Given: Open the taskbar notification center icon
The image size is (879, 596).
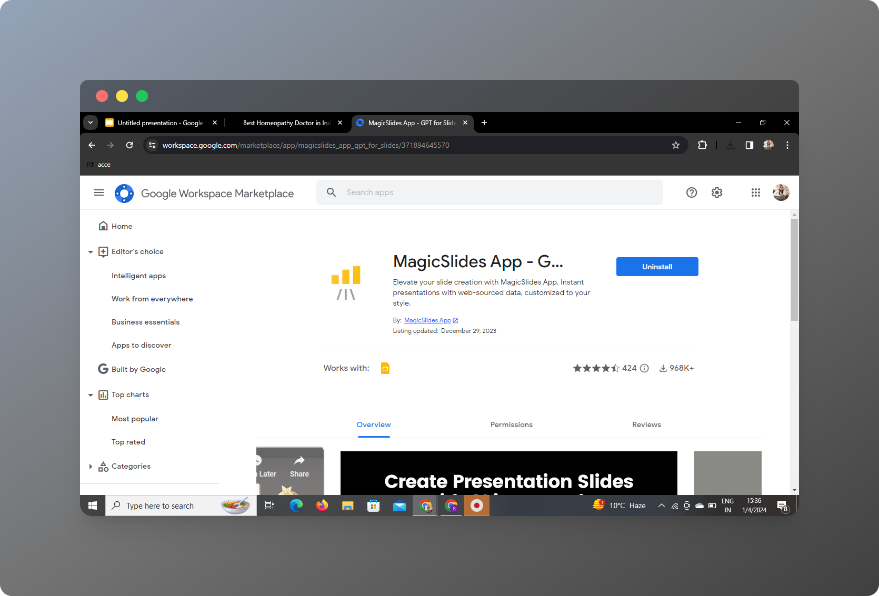Looking at the screenshot, I should (x=783, y=506).
